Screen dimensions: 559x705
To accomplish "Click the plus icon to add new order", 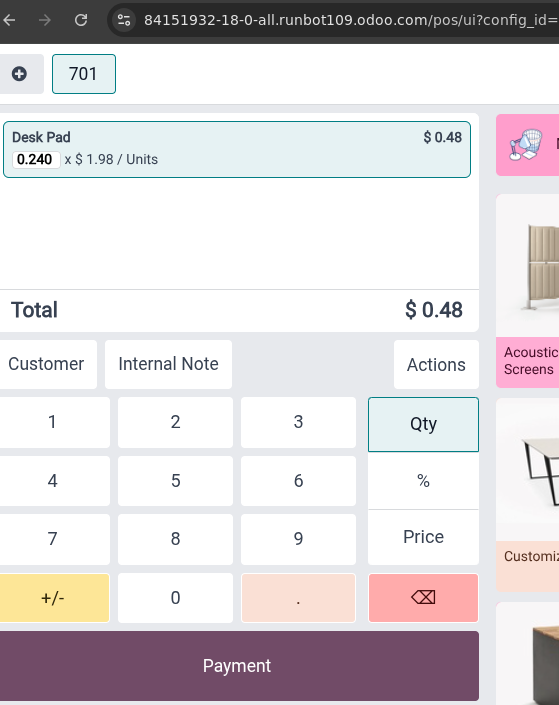I will (x=19, y=74).
